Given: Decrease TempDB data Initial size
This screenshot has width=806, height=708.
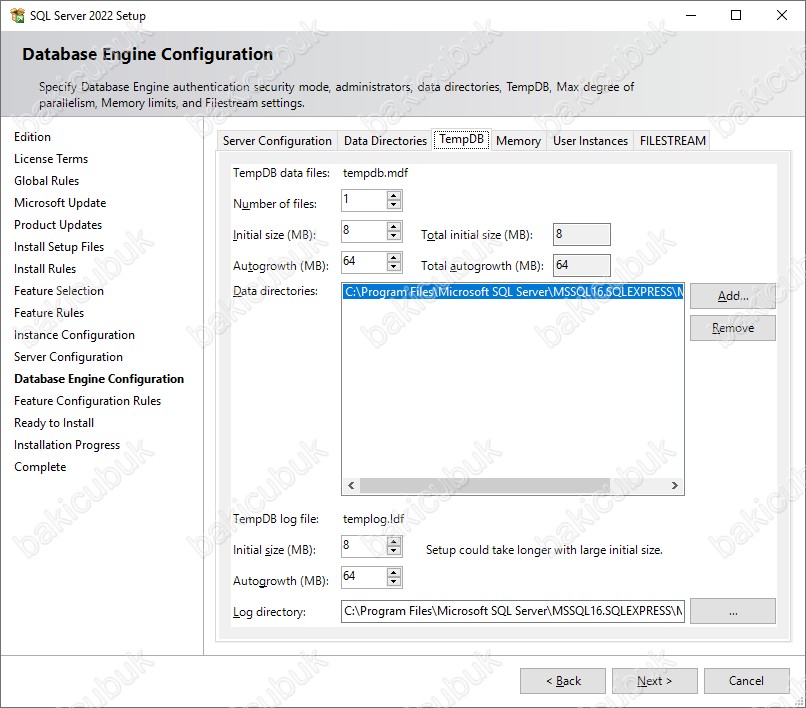Looking at the screenshot, I should 394,236.
